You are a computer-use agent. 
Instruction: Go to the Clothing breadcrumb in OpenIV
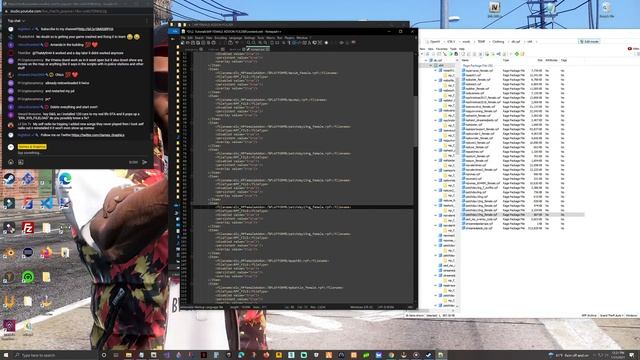pos(498,42)
